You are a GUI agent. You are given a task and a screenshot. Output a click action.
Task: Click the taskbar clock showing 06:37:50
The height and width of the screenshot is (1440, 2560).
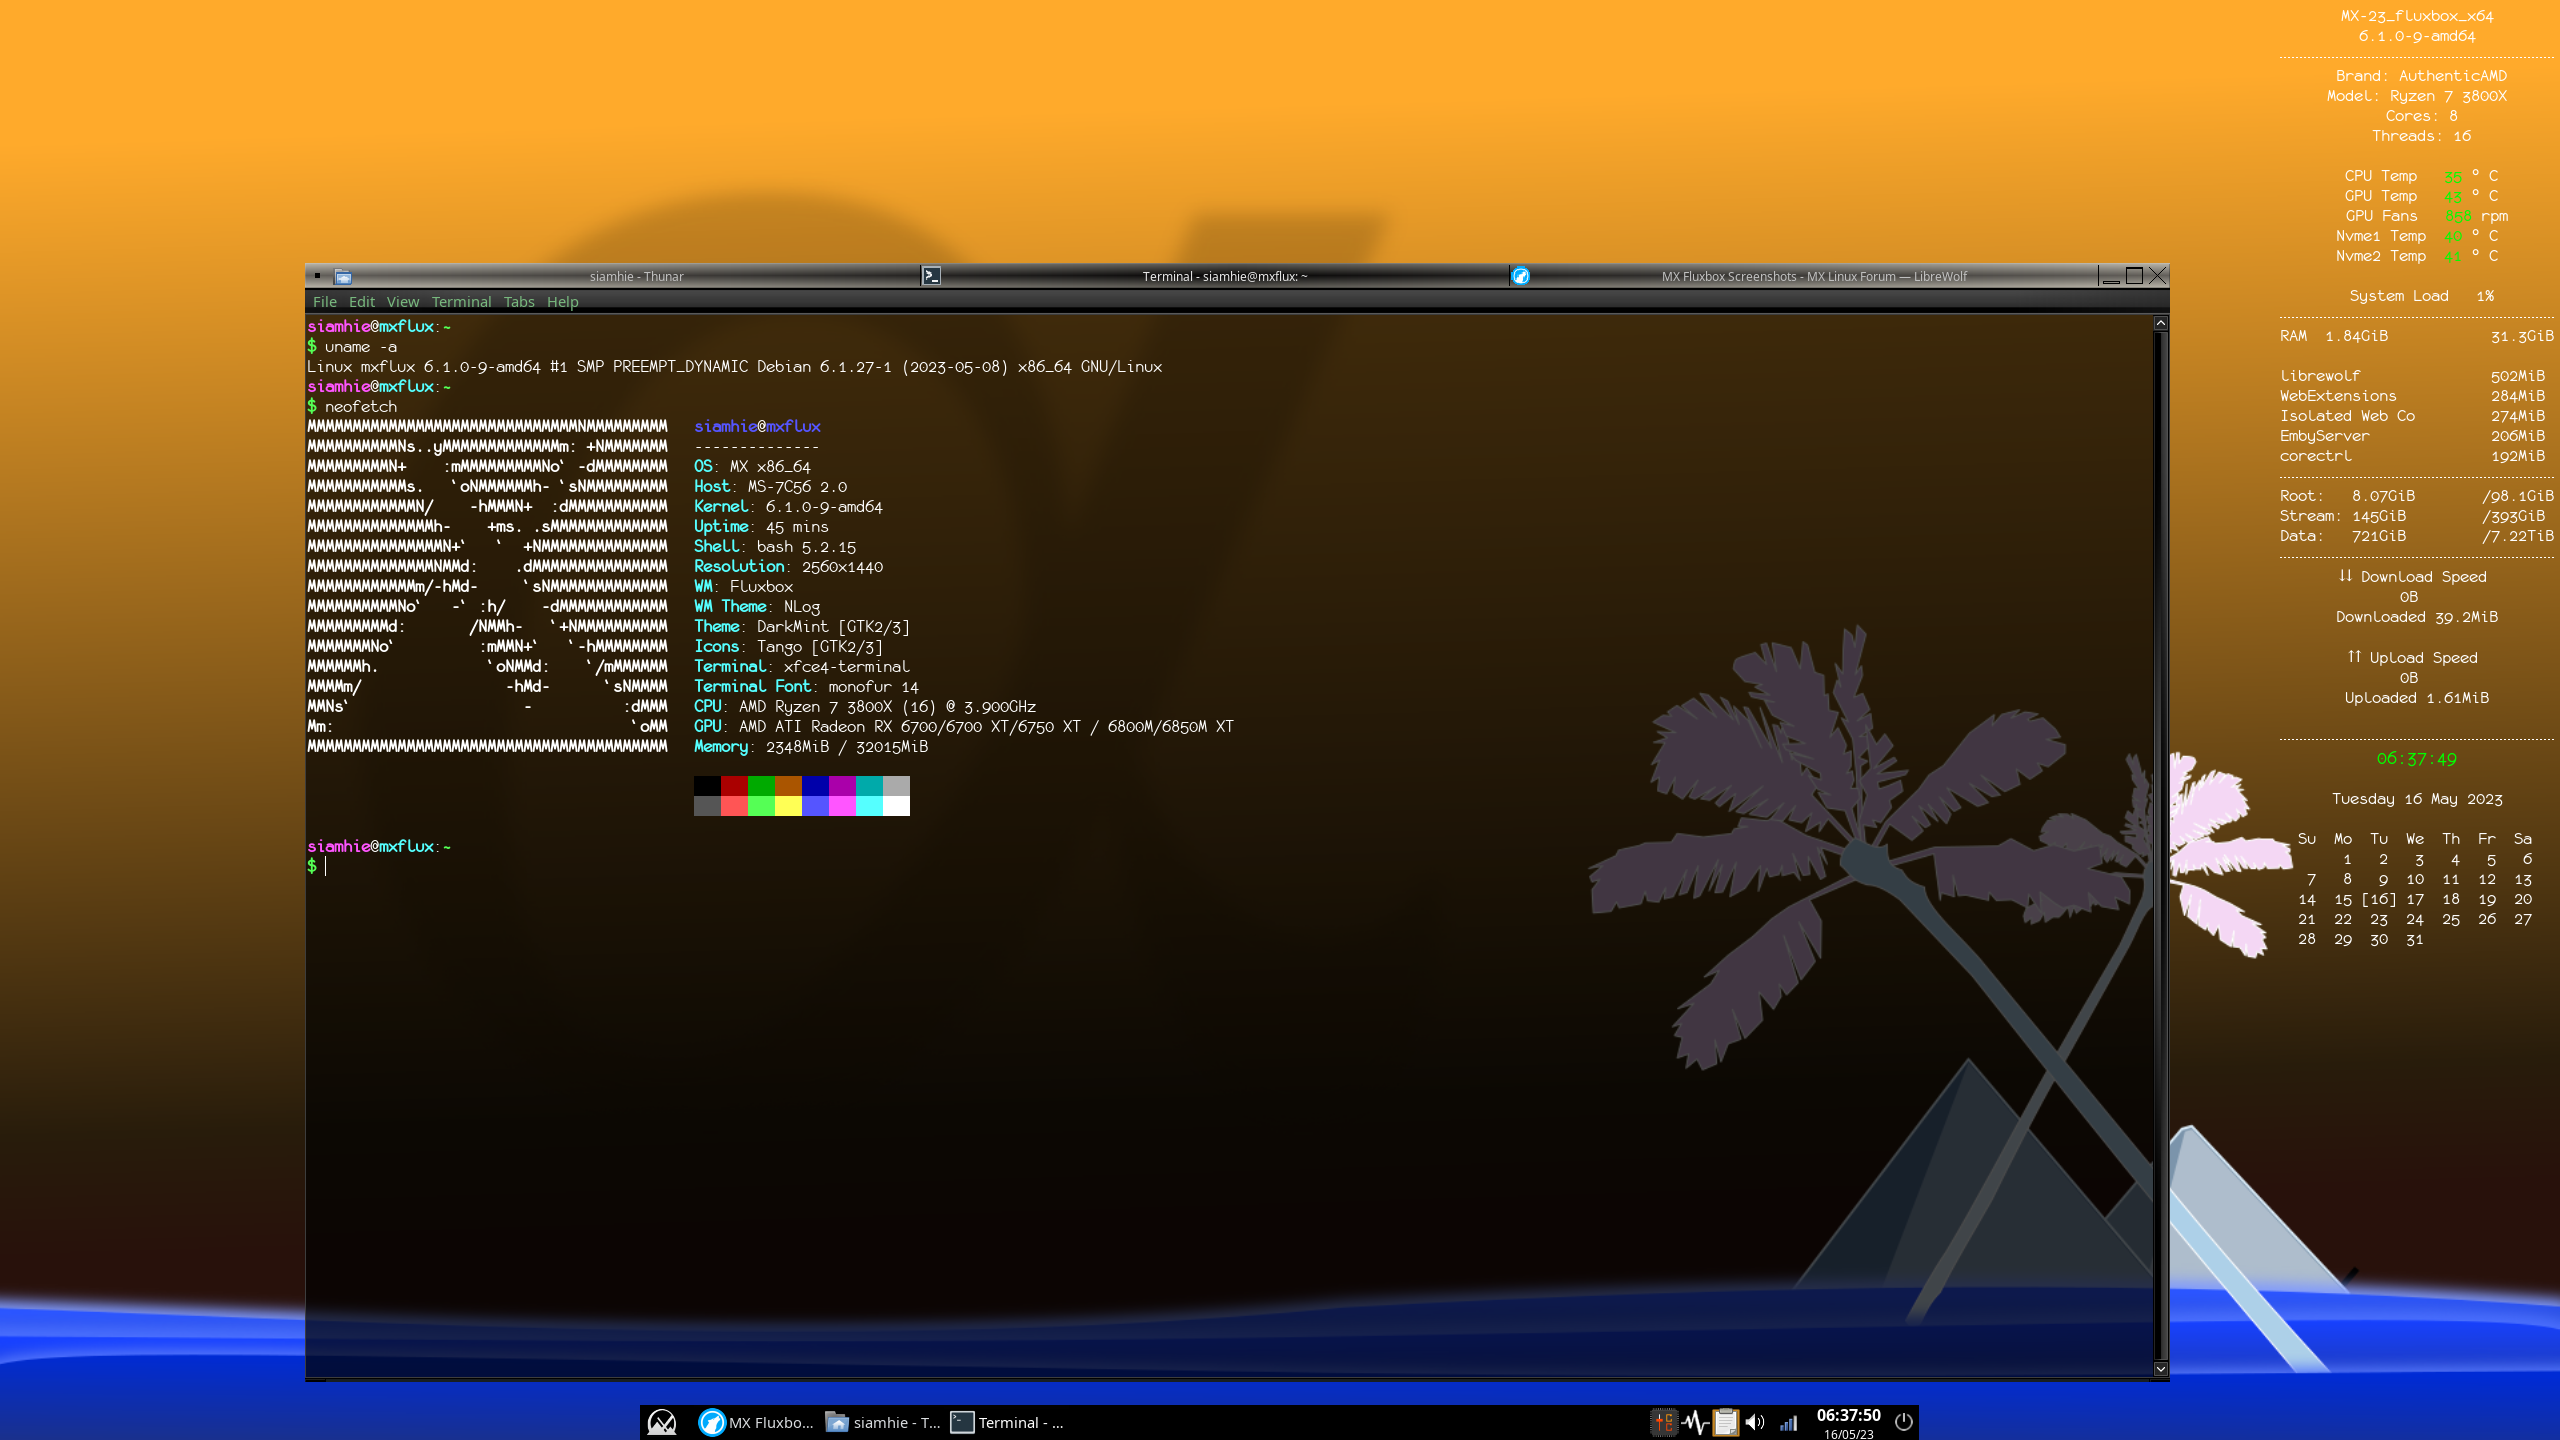tap(1848, 1416)
